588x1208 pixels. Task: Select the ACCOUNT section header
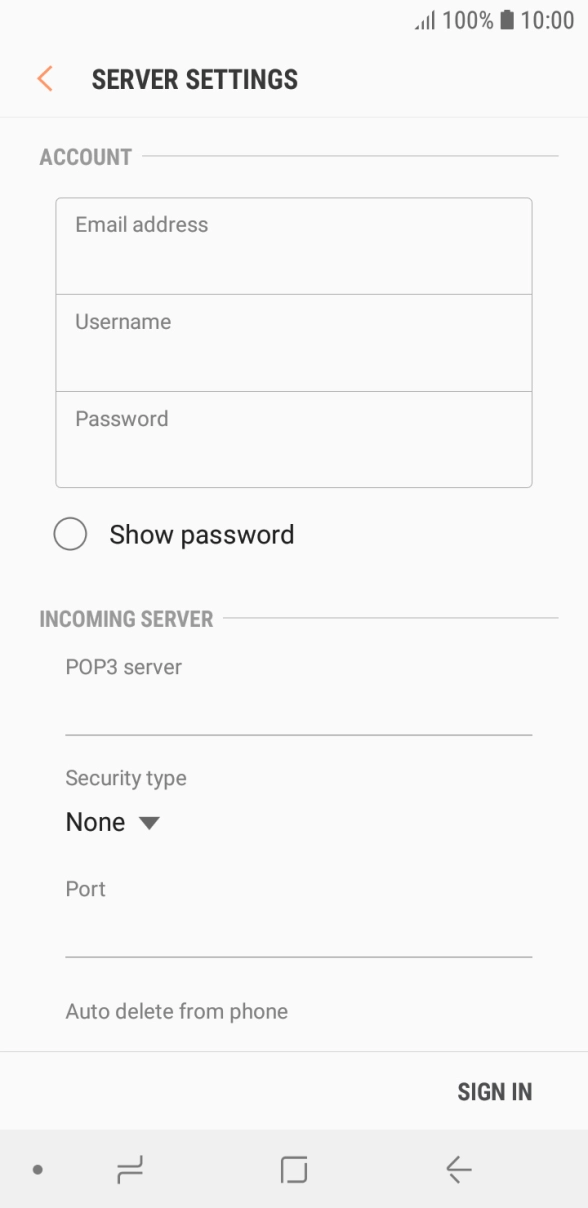(x=86, y=156)
